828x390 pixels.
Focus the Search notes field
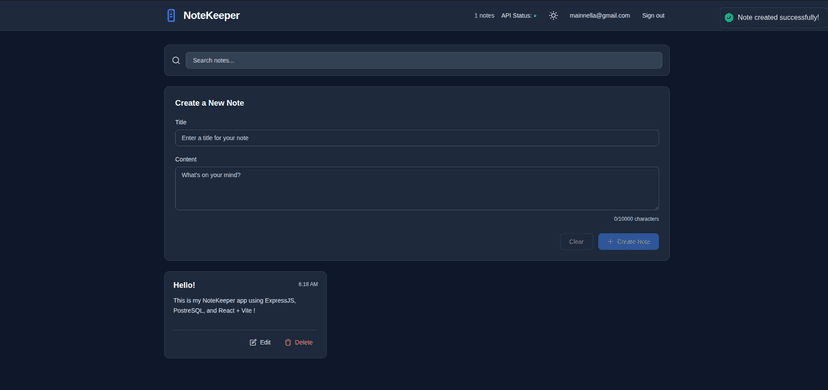click(424, 60)
